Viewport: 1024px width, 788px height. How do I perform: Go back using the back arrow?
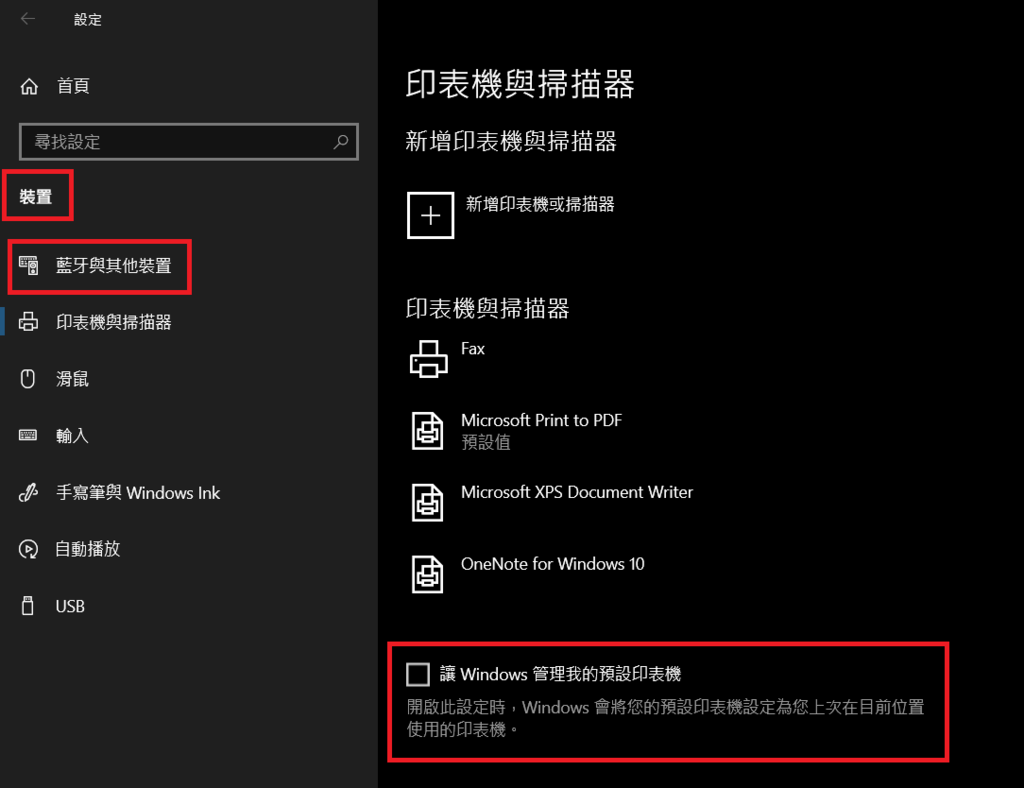pos(28,19)
